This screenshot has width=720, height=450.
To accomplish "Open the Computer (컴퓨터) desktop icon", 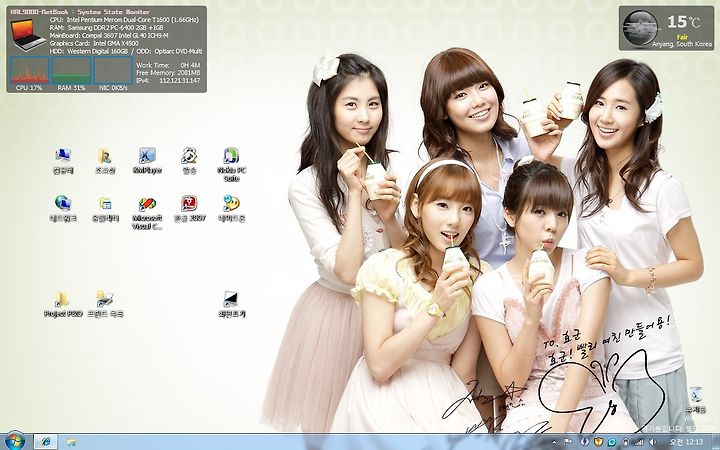I will [63, 160].
